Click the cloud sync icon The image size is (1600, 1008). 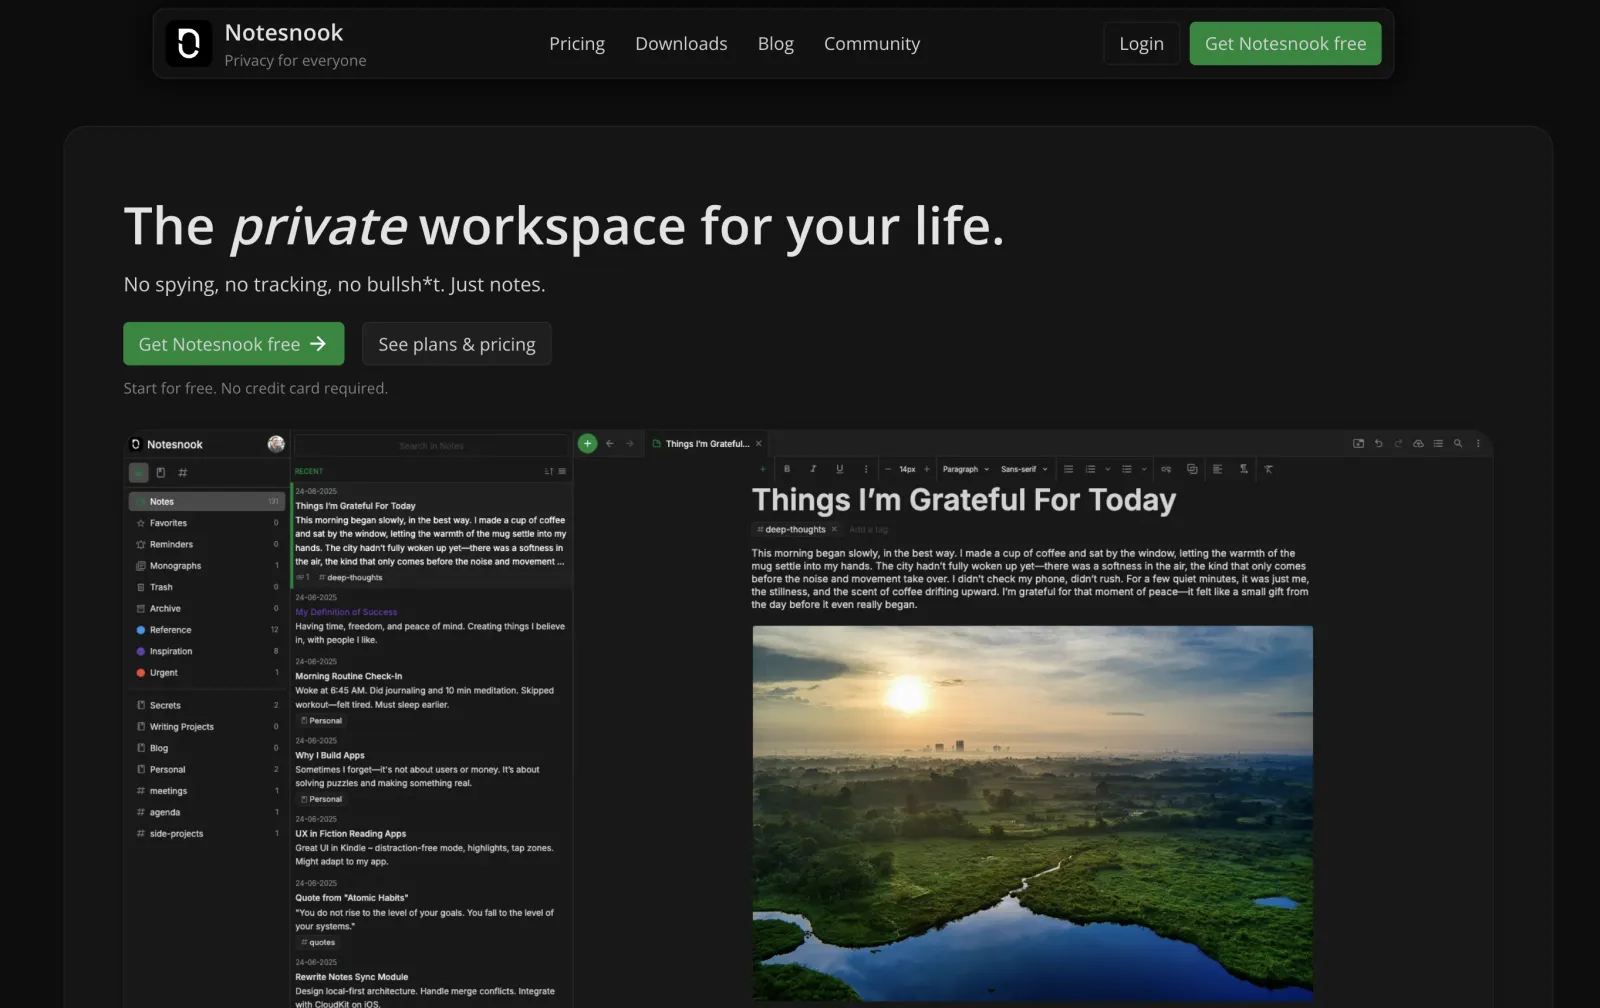(x=1418, y=443)
